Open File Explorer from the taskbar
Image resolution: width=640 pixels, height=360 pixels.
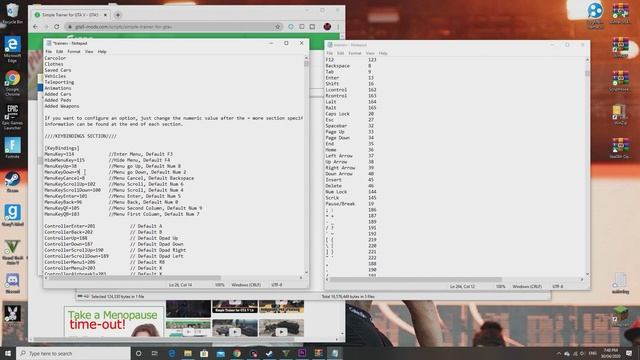(188, 353)
